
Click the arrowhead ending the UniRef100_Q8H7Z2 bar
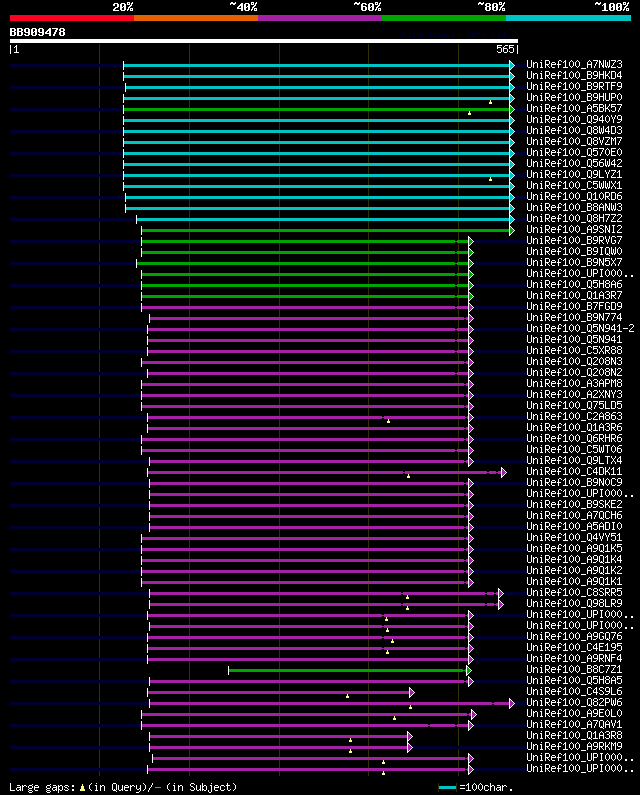[512, 219]
